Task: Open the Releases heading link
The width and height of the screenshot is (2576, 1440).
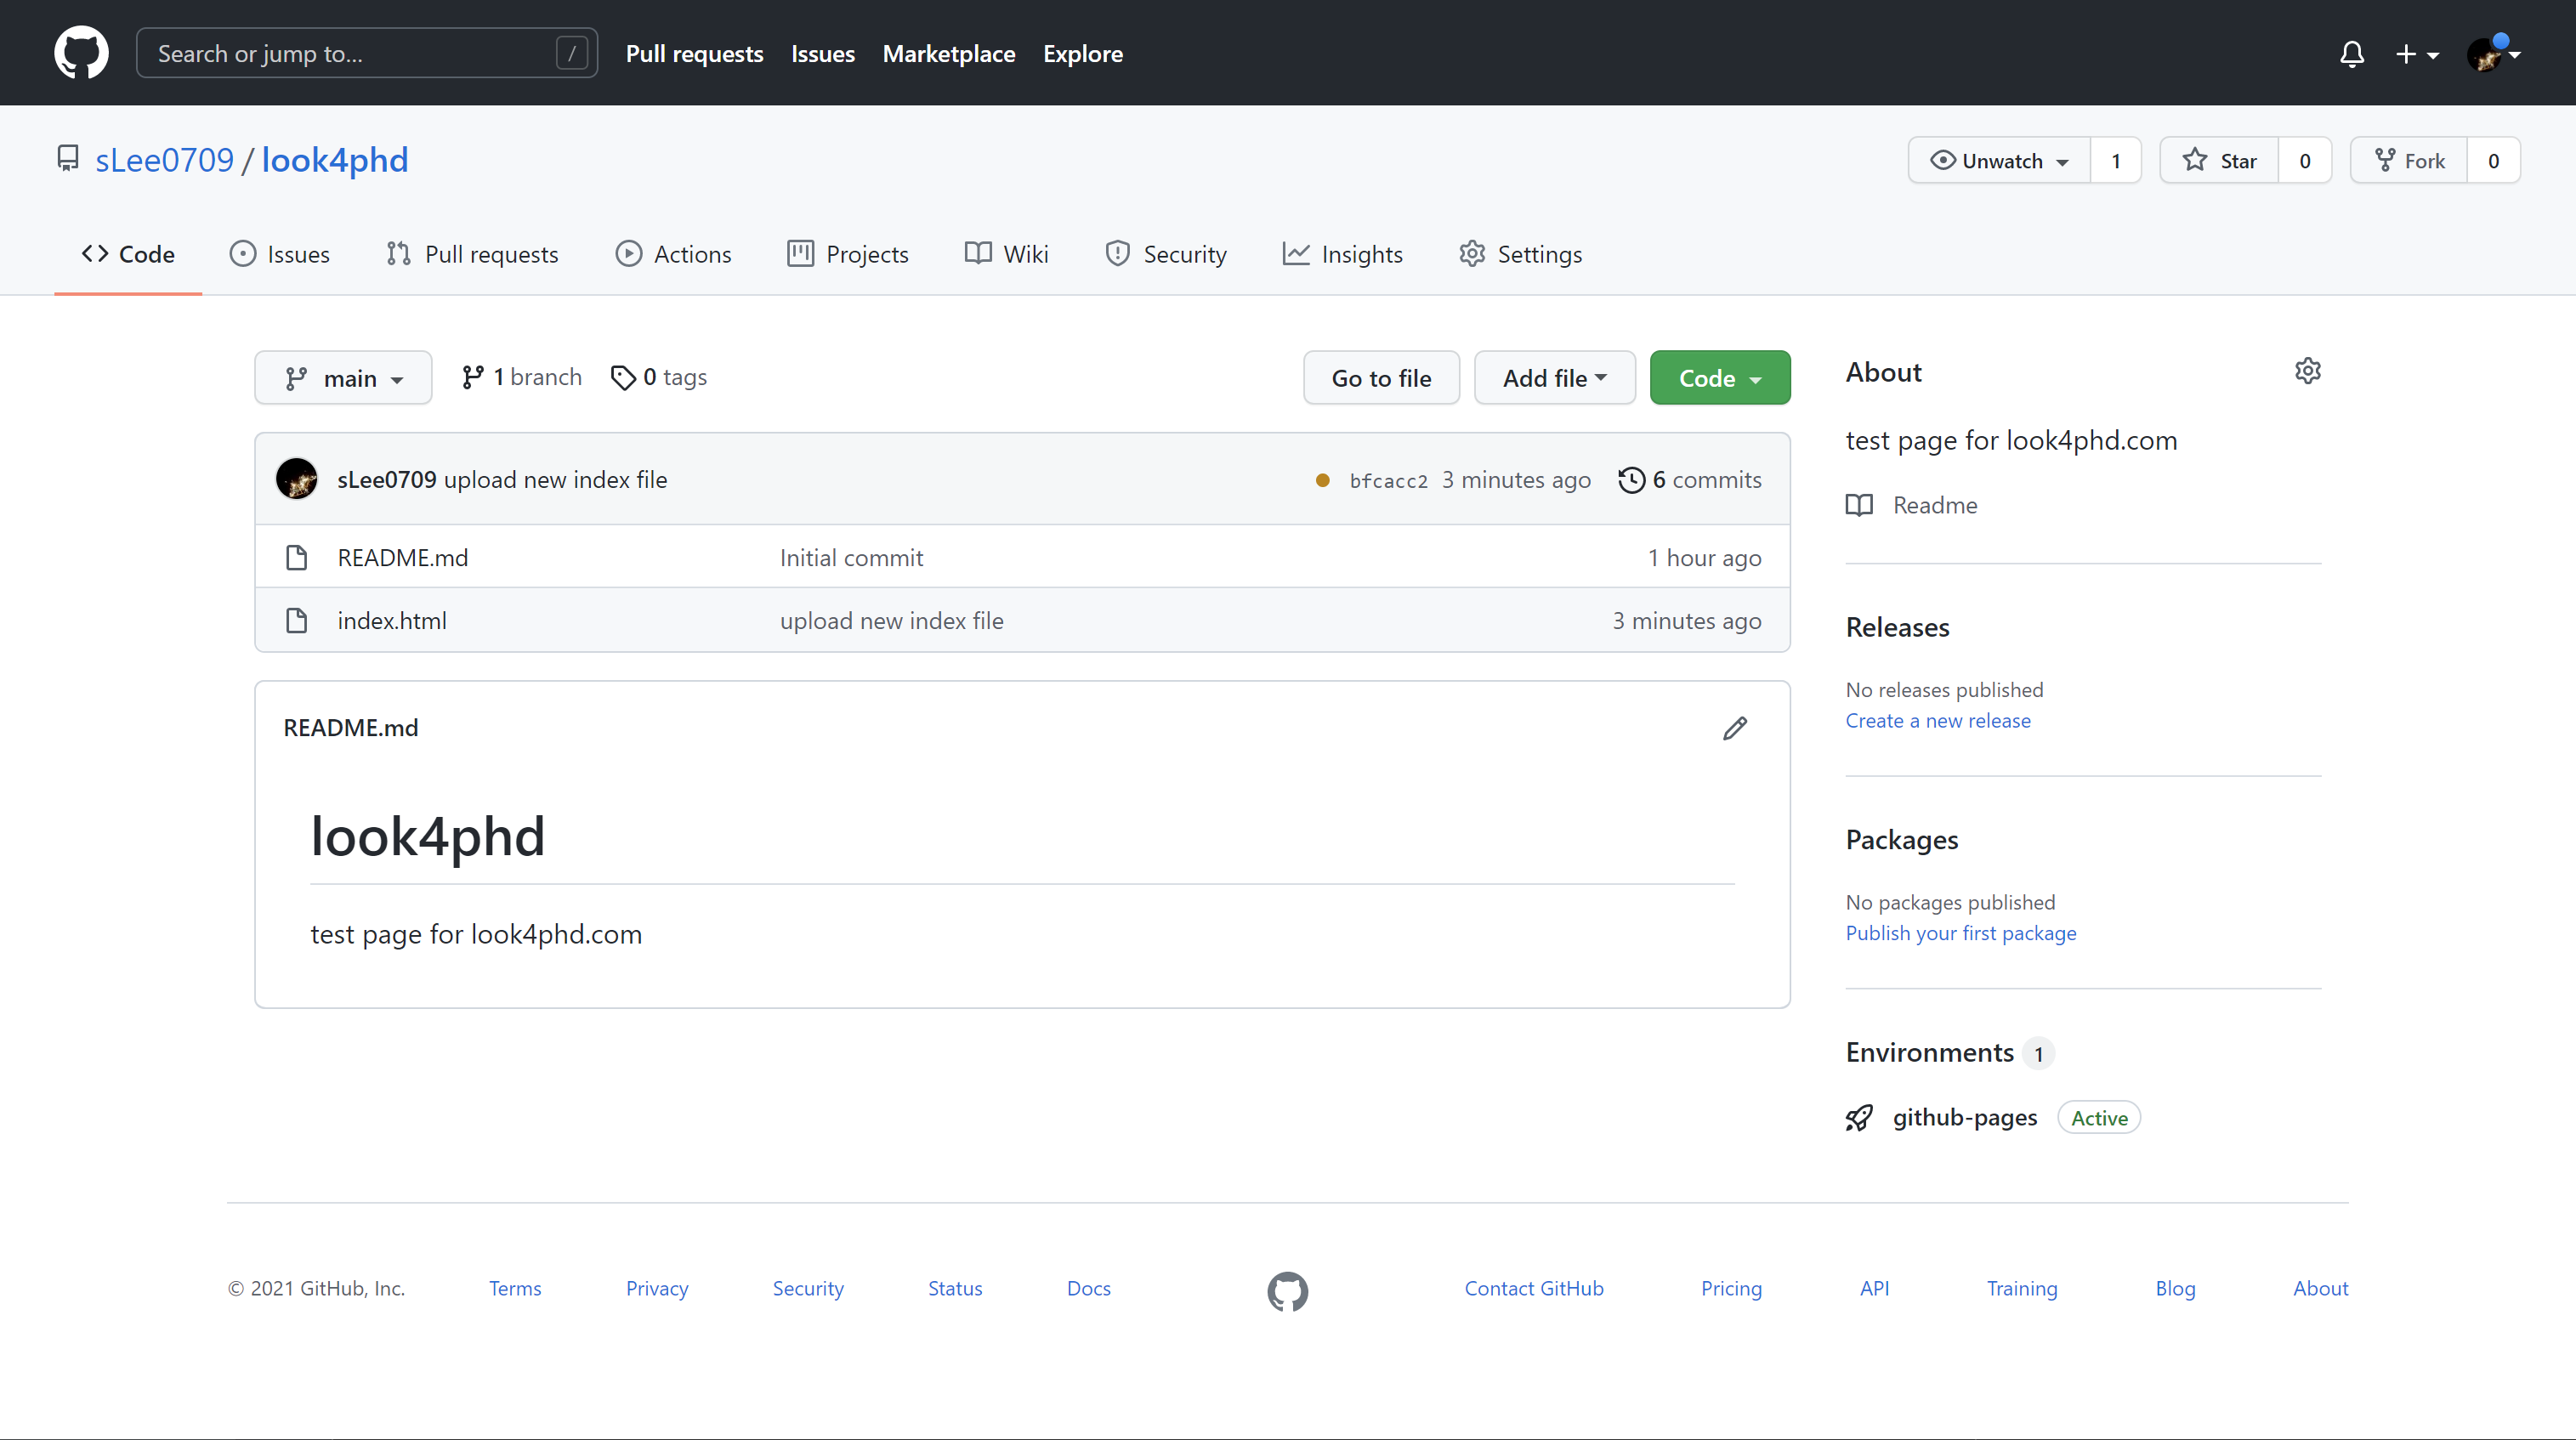Action: click(x=1897, y=627)
